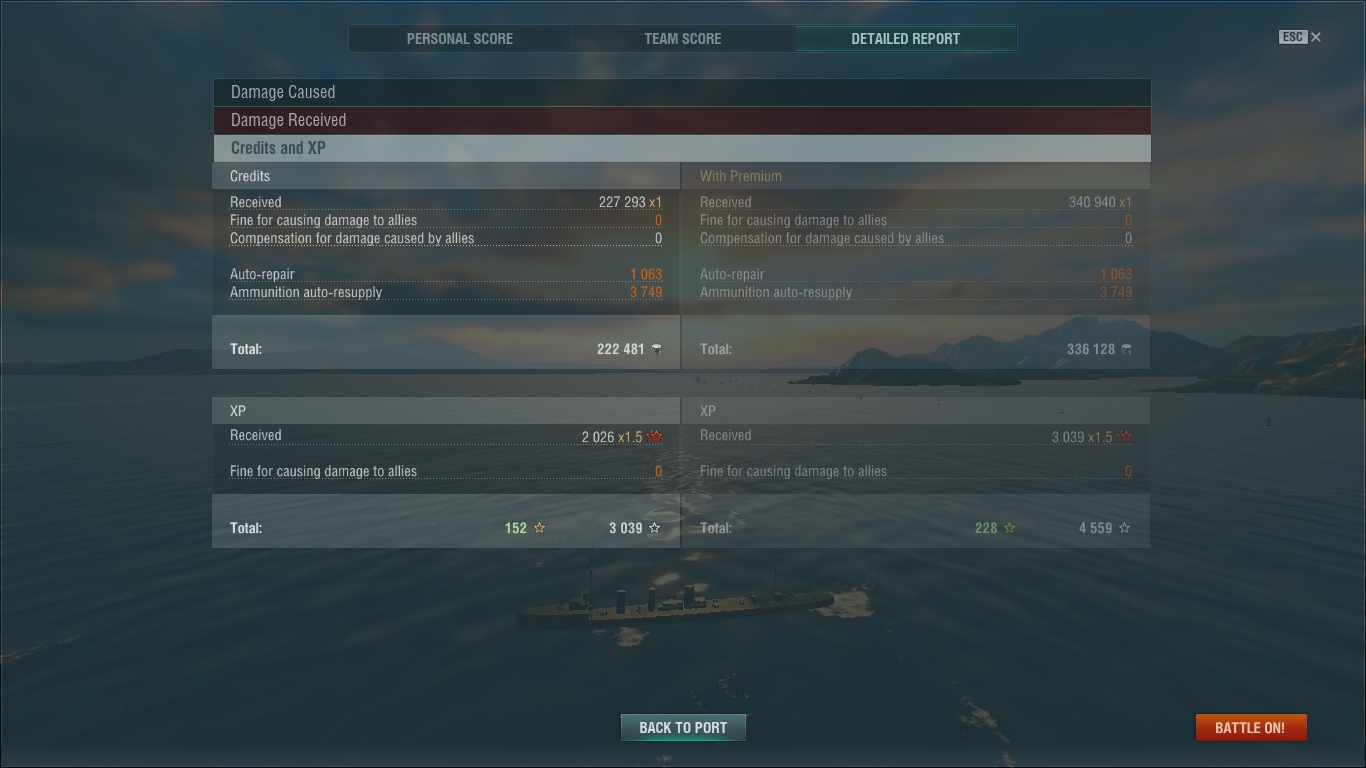Click the ESC key indicator

1293,37
